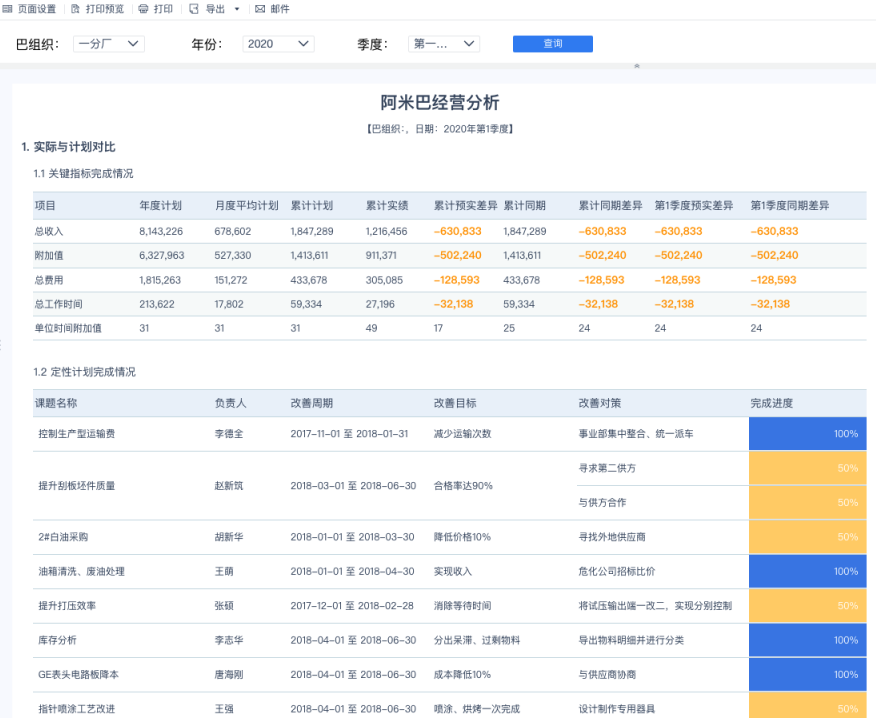Click the value 6,327,963 in 附加值 row
The height and width of the screenshot is (718, 876).
click(161, 255)
